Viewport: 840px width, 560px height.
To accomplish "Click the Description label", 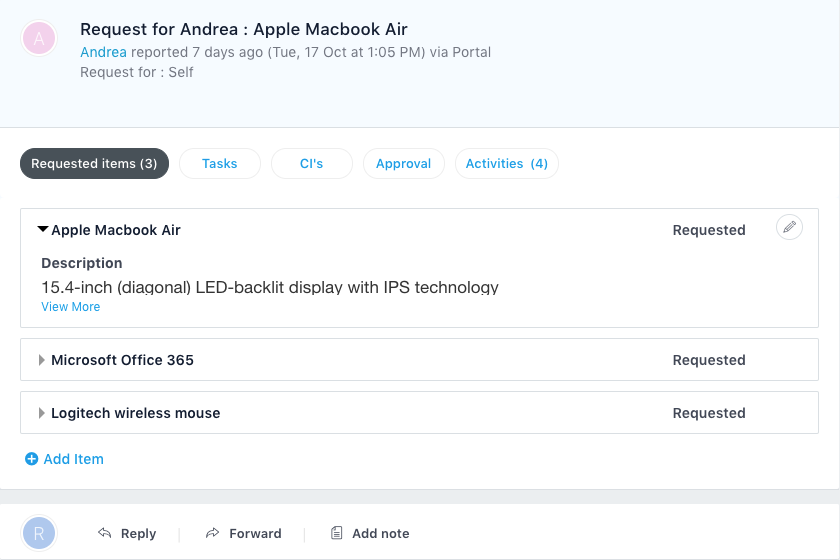I will 82,263.
